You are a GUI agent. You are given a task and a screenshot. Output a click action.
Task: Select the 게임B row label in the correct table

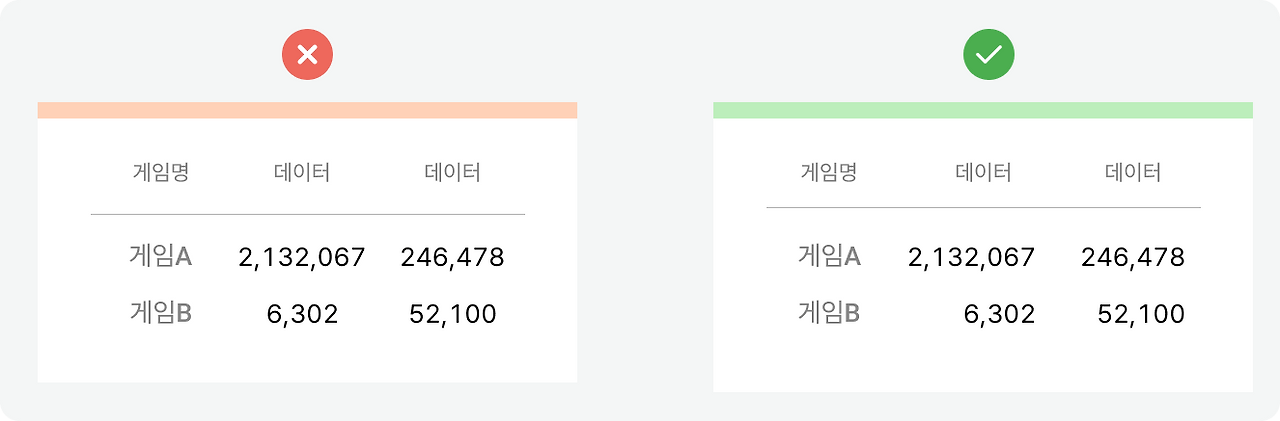[x=829, y=314]
